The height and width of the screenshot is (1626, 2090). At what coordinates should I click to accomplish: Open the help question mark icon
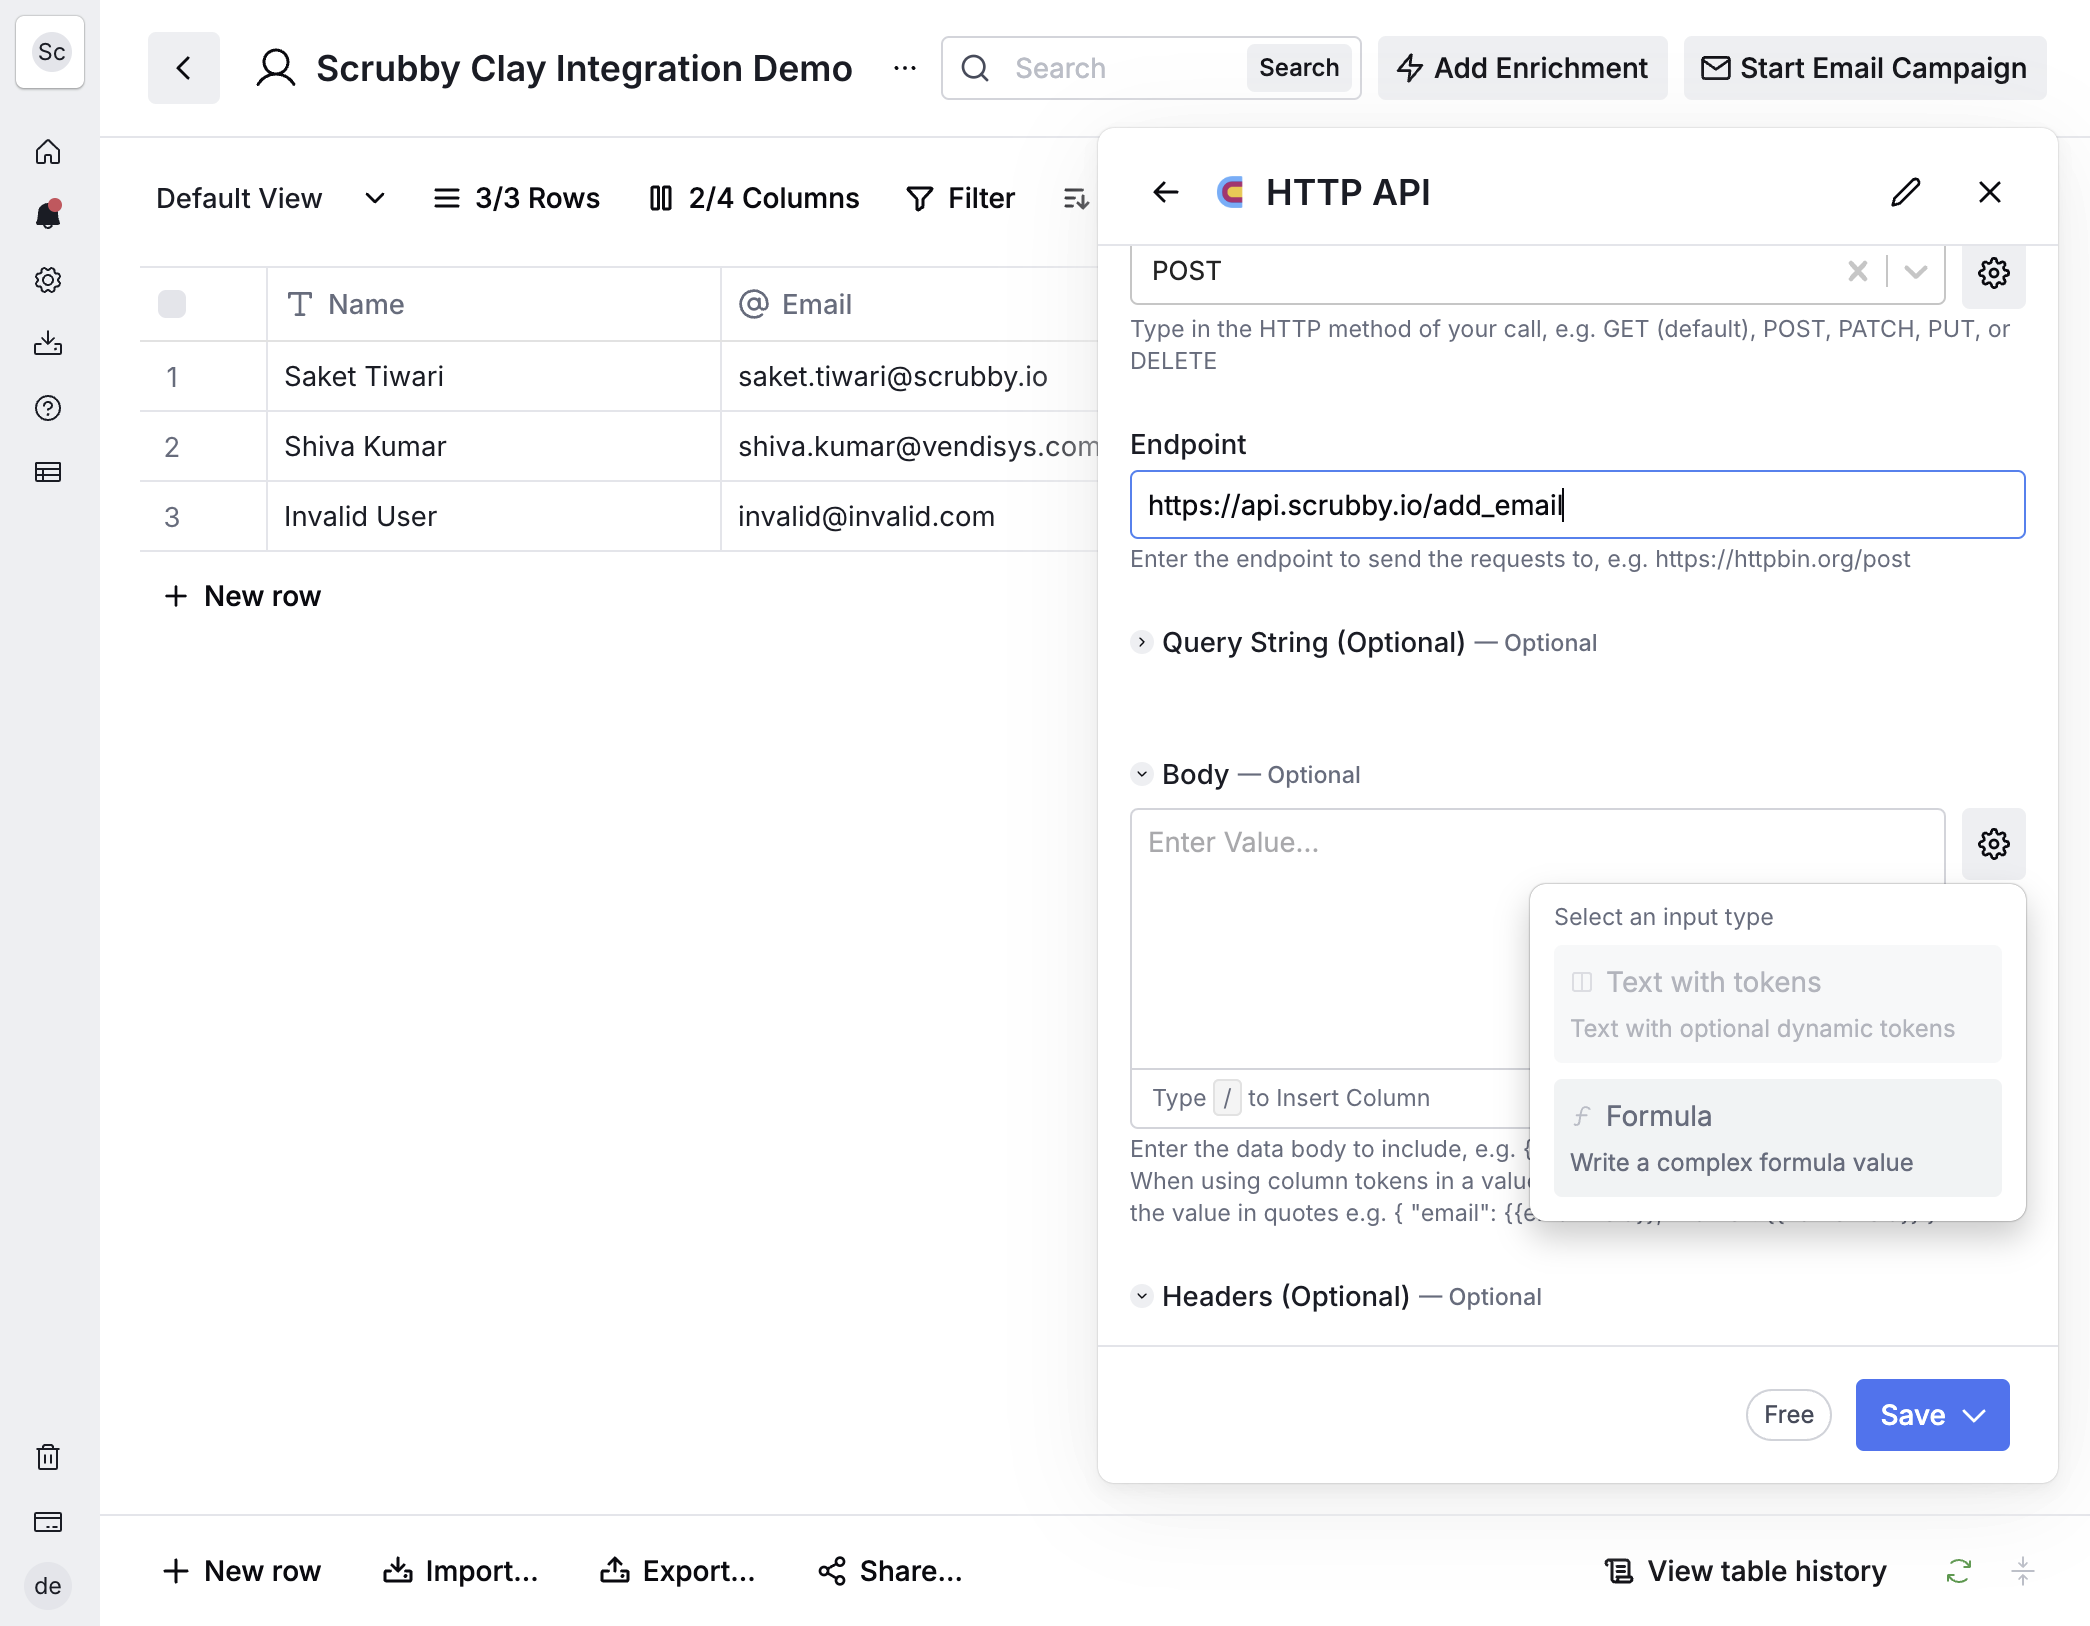[x=48, y=408]
